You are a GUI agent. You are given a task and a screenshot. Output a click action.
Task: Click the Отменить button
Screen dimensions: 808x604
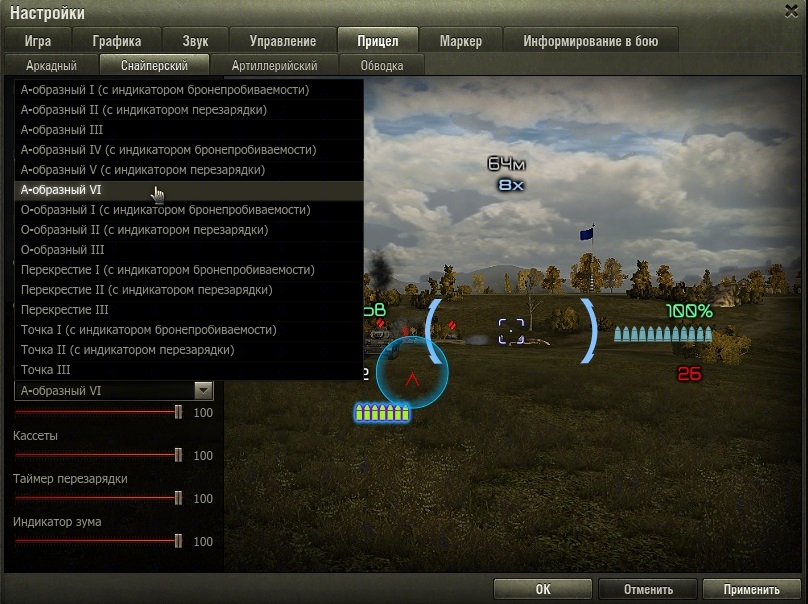point(648,589)
